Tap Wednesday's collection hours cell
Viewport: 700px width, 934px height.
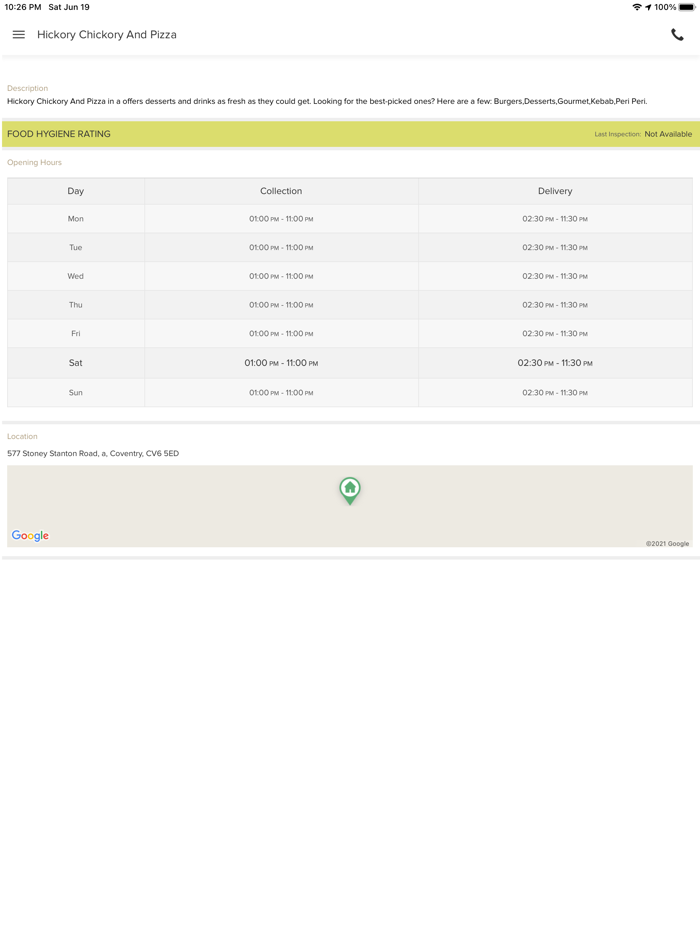(x=281, y=276)
